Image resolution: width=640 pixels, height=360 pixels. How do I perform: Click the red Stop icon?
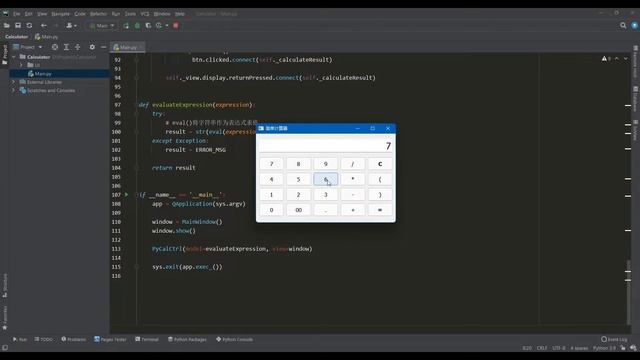tap(176, 26)
